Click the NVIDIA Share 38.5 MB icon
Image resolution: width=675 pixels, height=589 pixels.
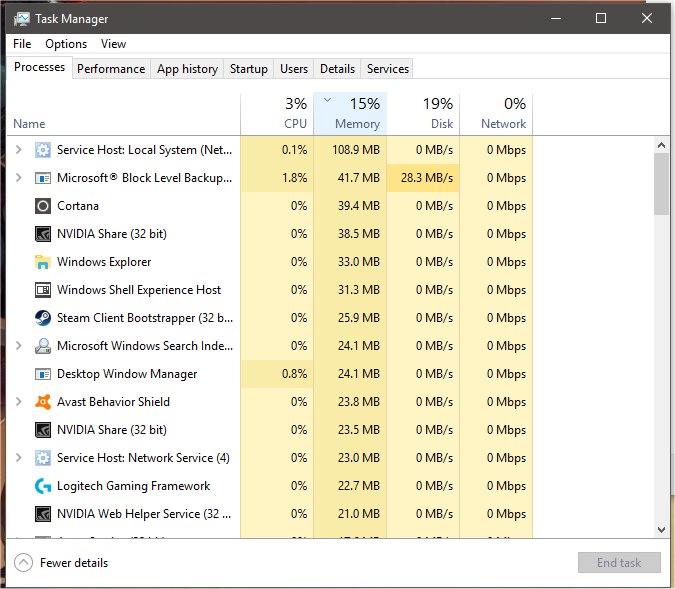click(x=43, y=234)
